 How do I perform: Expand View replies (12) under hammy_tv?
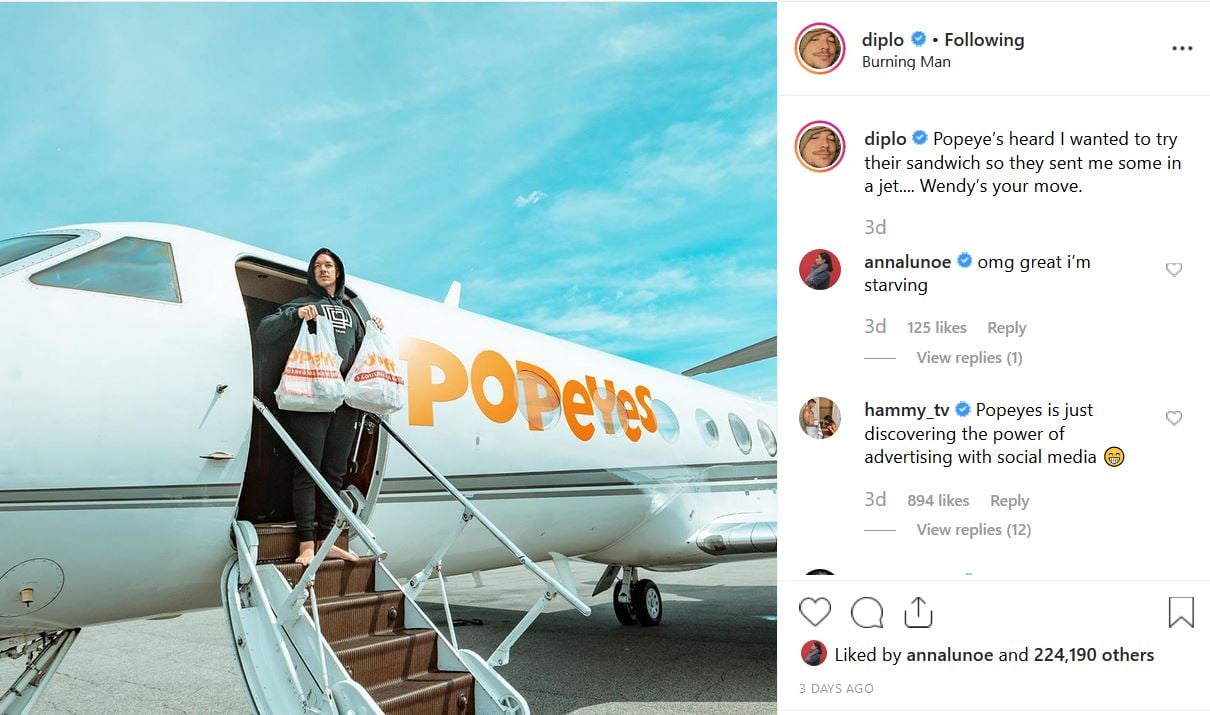coord(973,530)
